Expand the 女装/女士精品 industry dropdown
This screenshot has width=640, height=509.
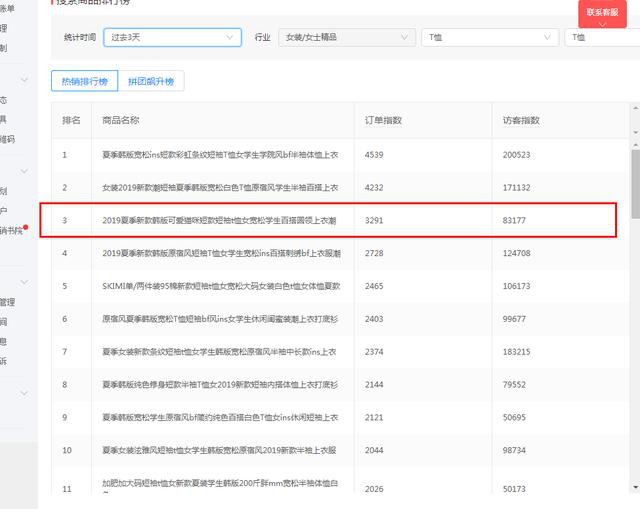[346, 37]
